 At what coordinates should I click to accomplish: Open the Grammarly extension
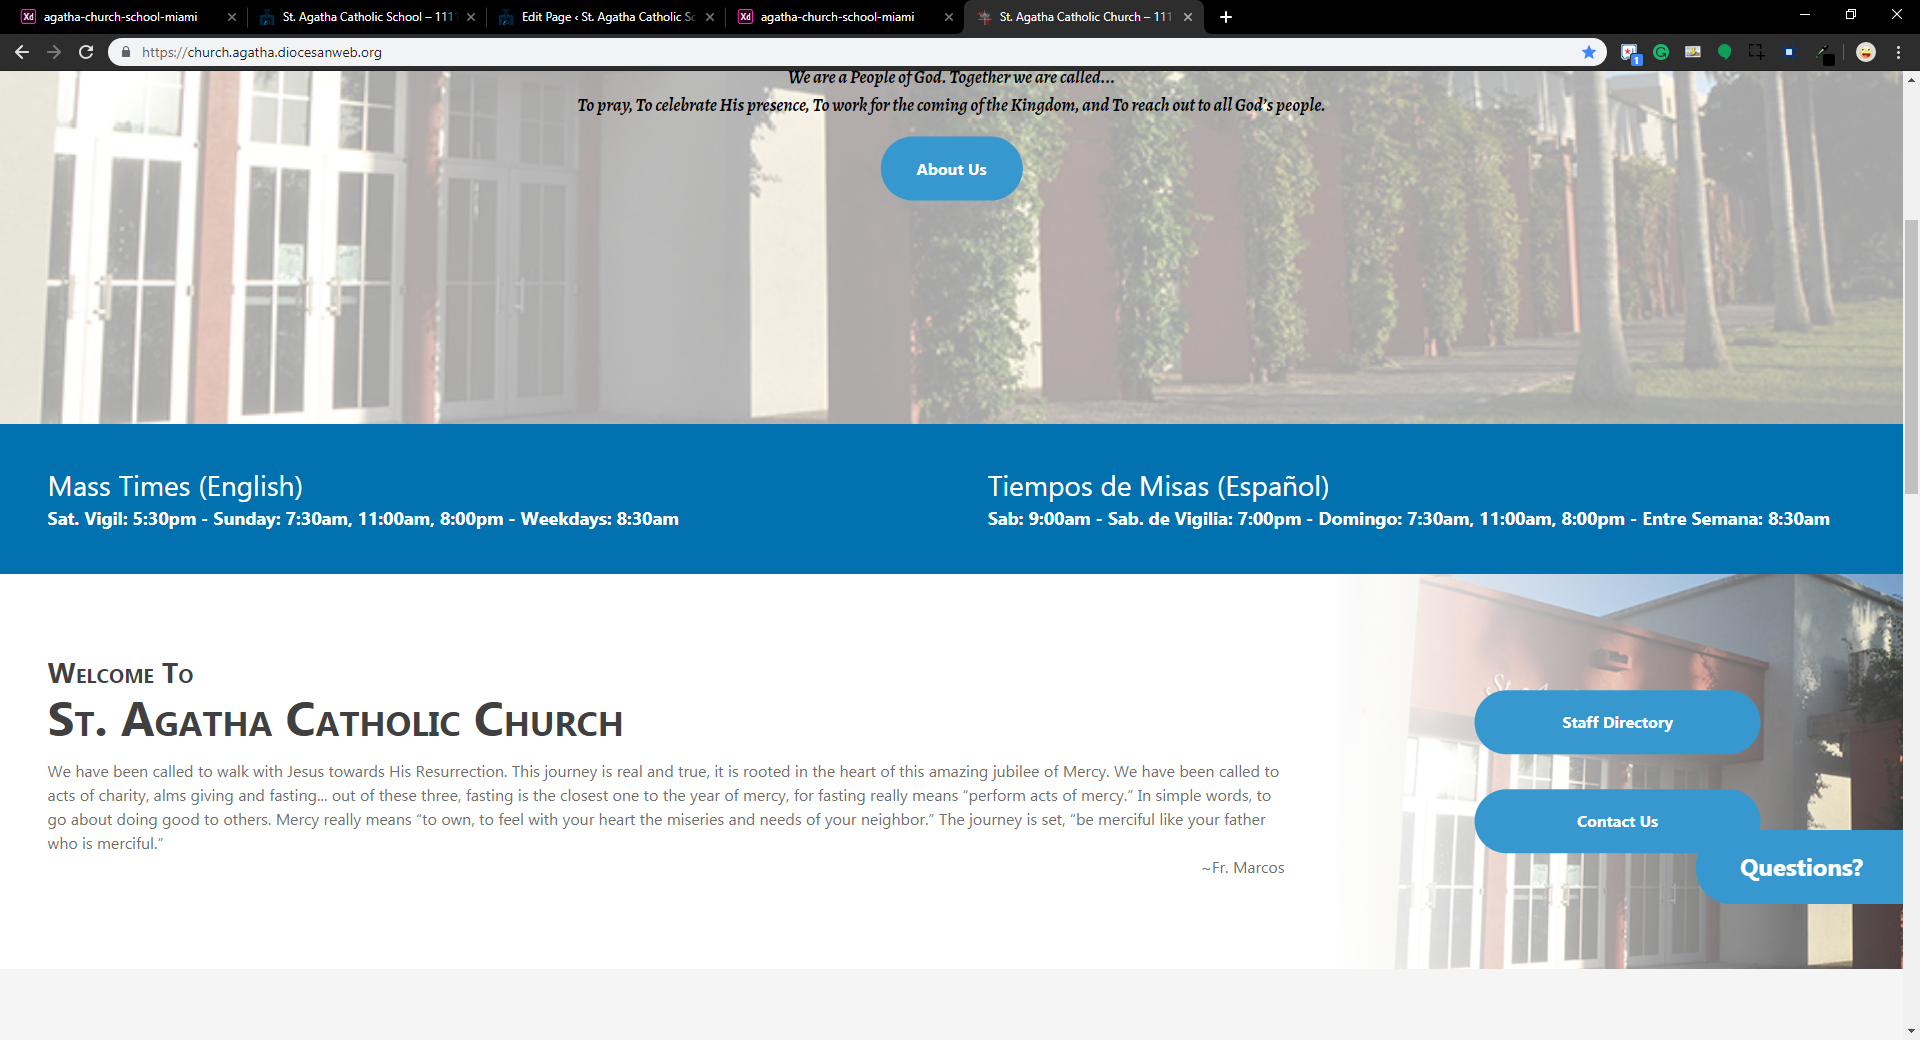point(1661,52)
